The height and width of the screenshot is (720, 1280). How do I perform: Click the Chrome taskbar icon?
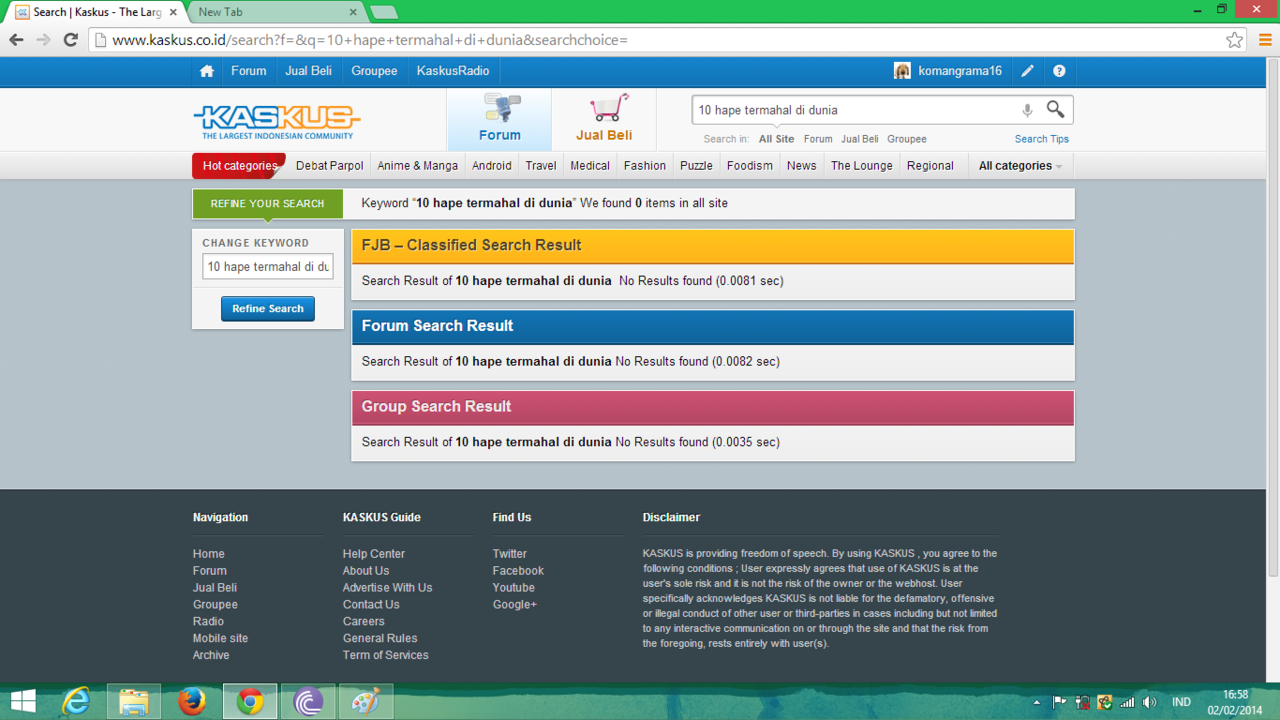250,701
